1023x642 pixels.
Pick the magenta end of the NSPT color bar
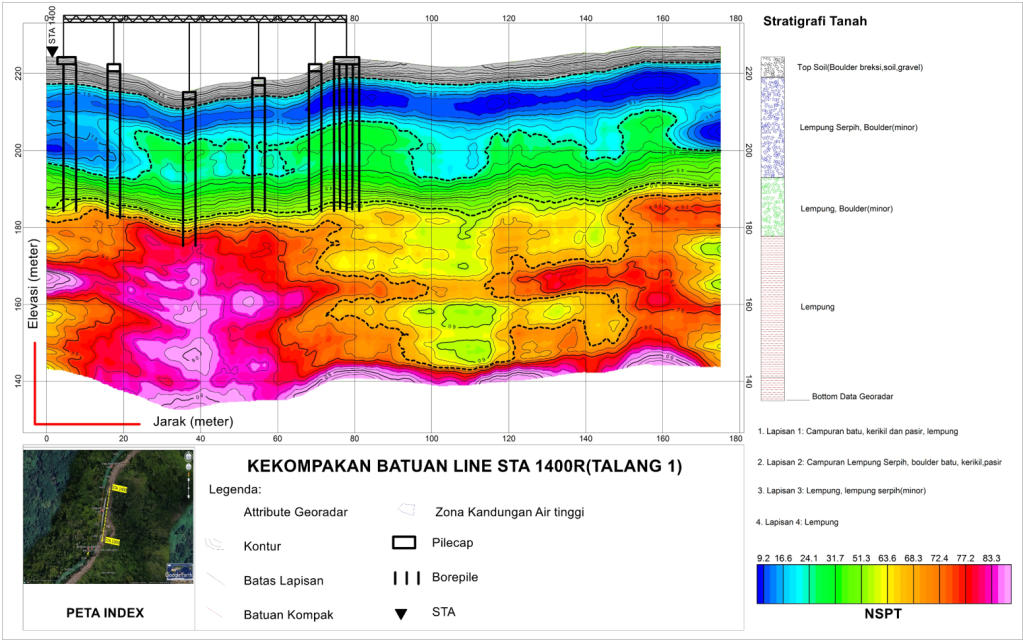click(x=1005, y=585)
